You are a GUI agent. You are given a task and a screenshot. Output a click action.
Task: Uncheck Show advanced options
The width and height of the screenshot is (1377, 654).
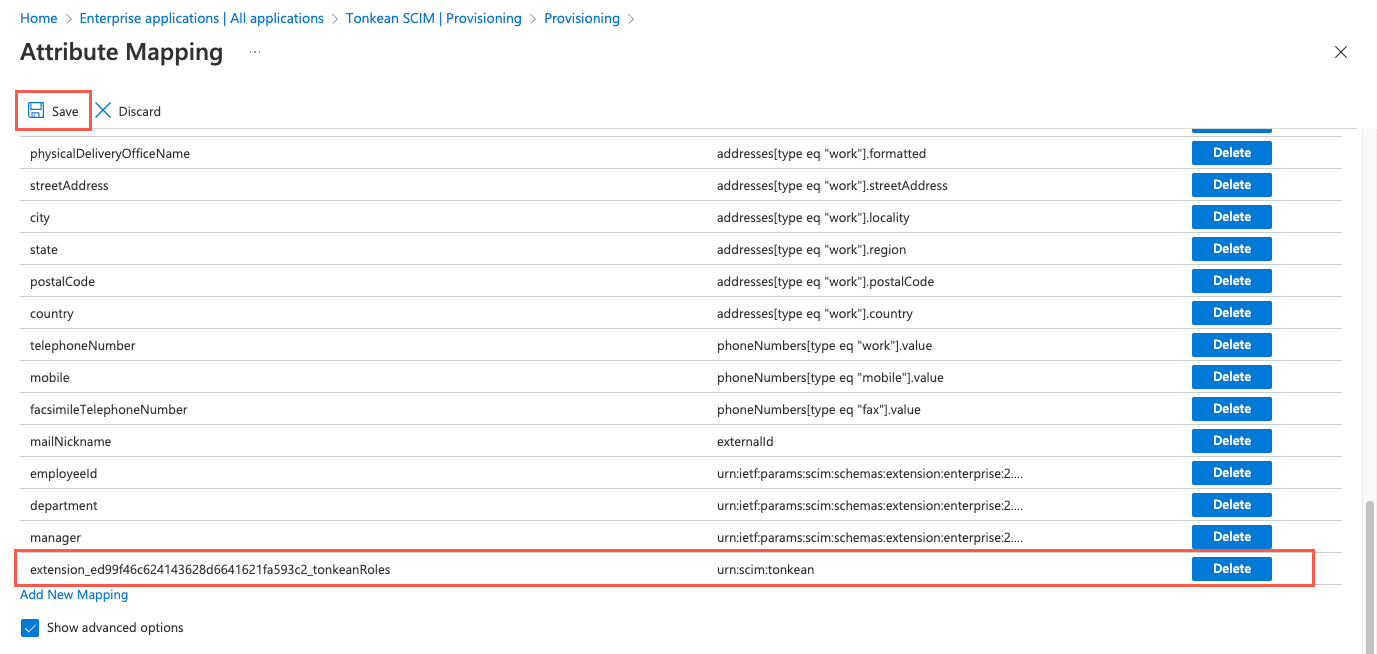[x=29, y=627]
